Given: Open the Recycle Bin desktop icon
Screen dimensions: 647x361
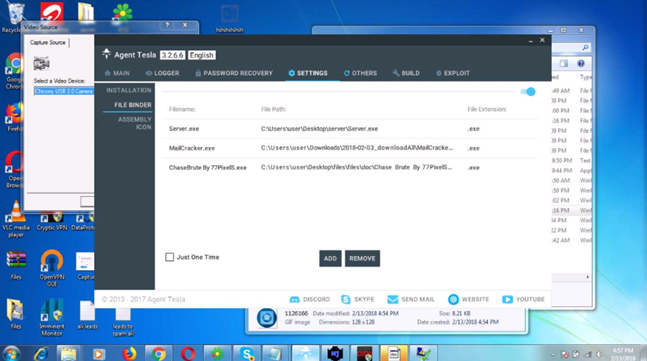Looking at the screenshot, I should 14,17.
